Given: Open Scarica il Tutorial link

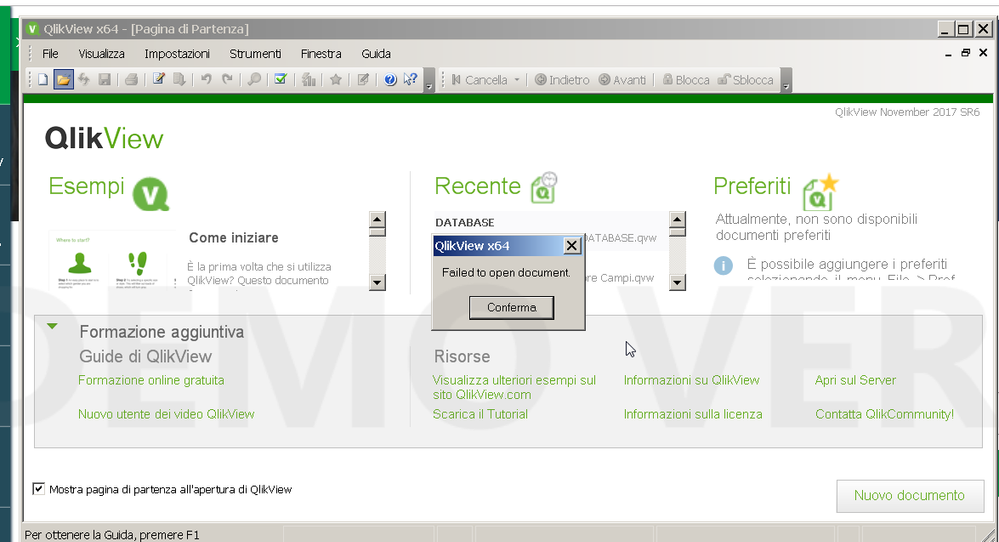Looking at the screenshot, I should [480, 414].
